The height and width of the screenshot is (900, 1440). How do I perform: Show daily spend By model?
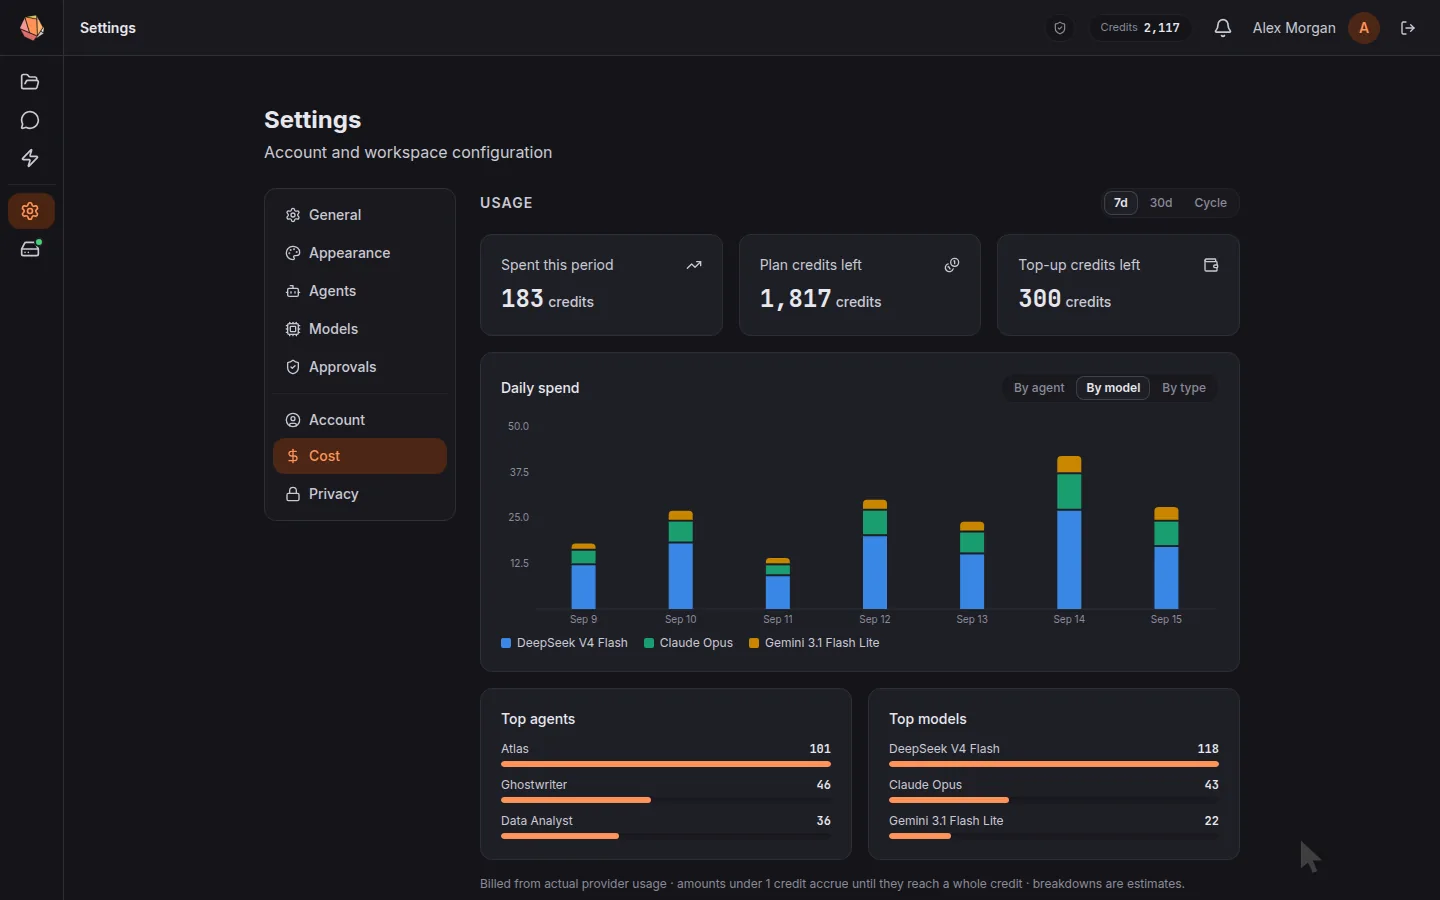tap(1113, 388)
